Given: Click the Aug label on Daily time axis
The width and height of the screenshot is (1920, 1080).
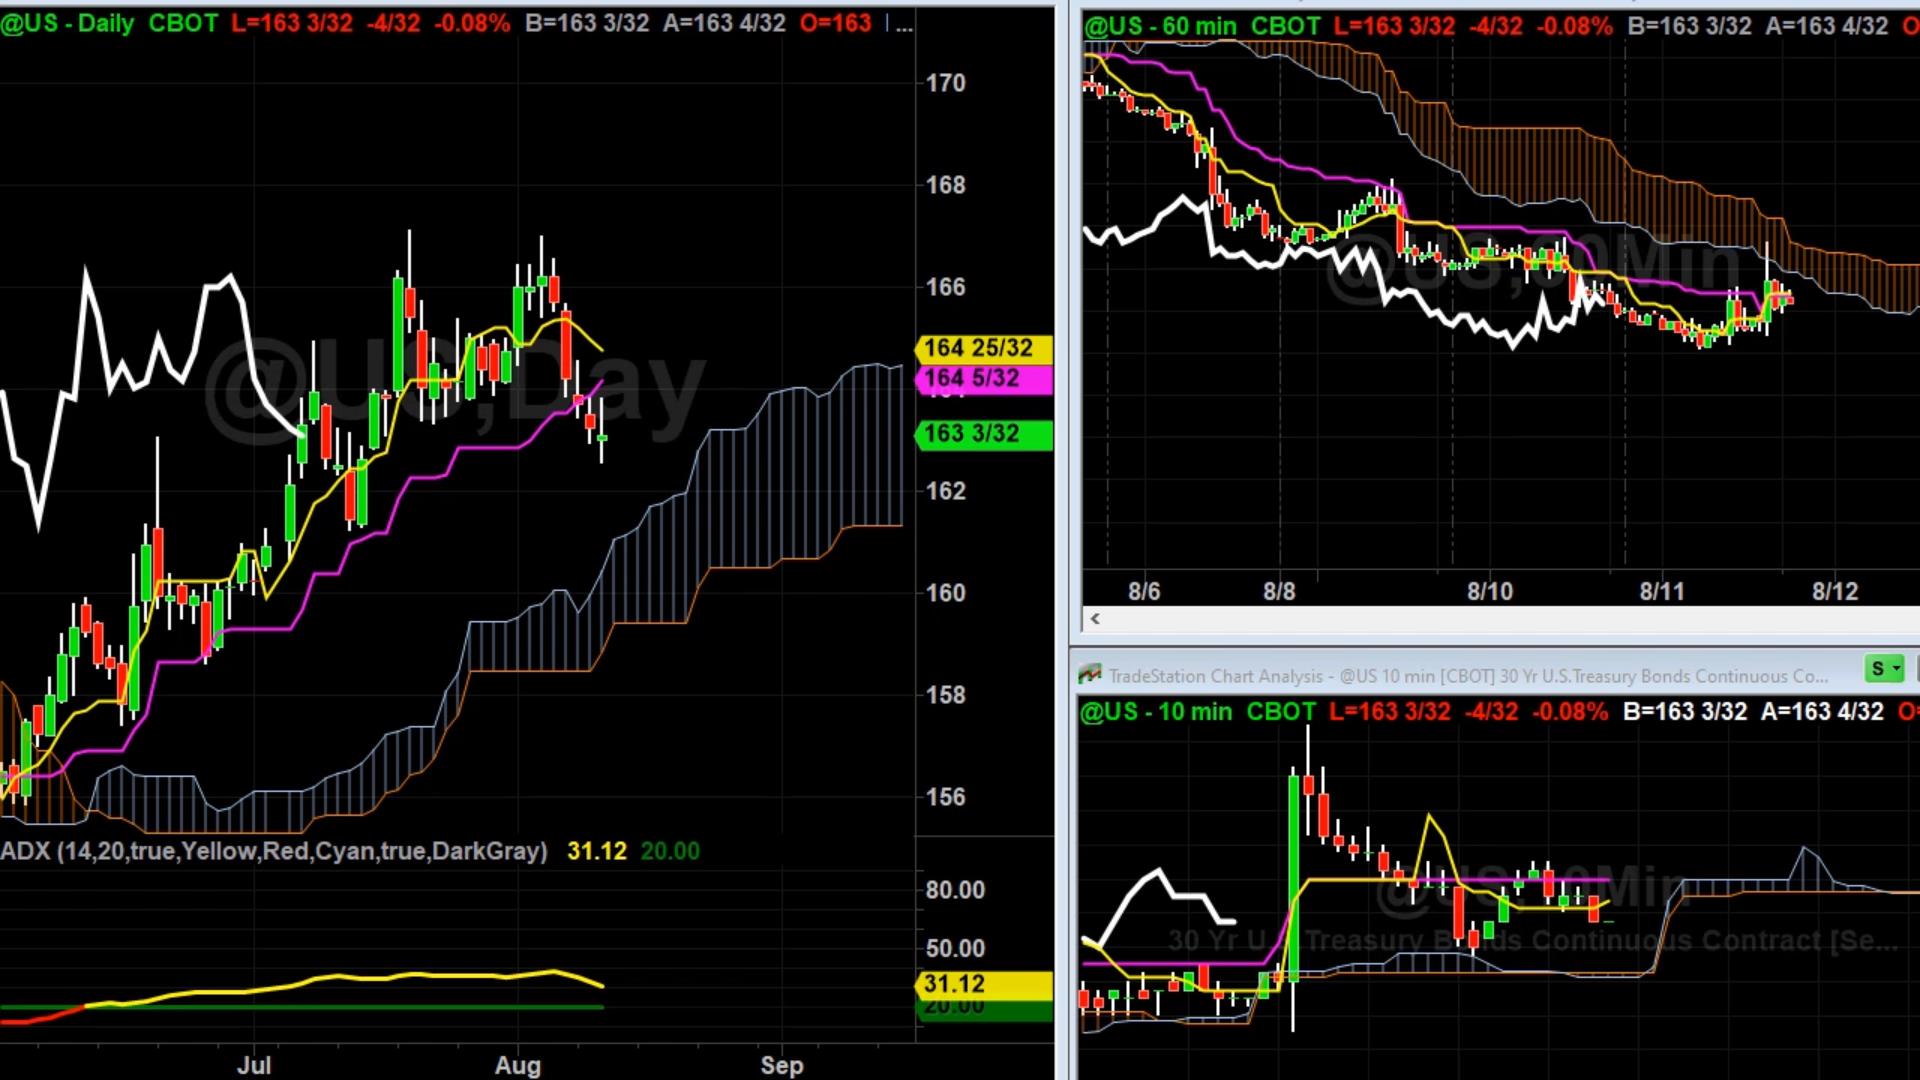Looking at the screenshot, I should pos(518,1065).
